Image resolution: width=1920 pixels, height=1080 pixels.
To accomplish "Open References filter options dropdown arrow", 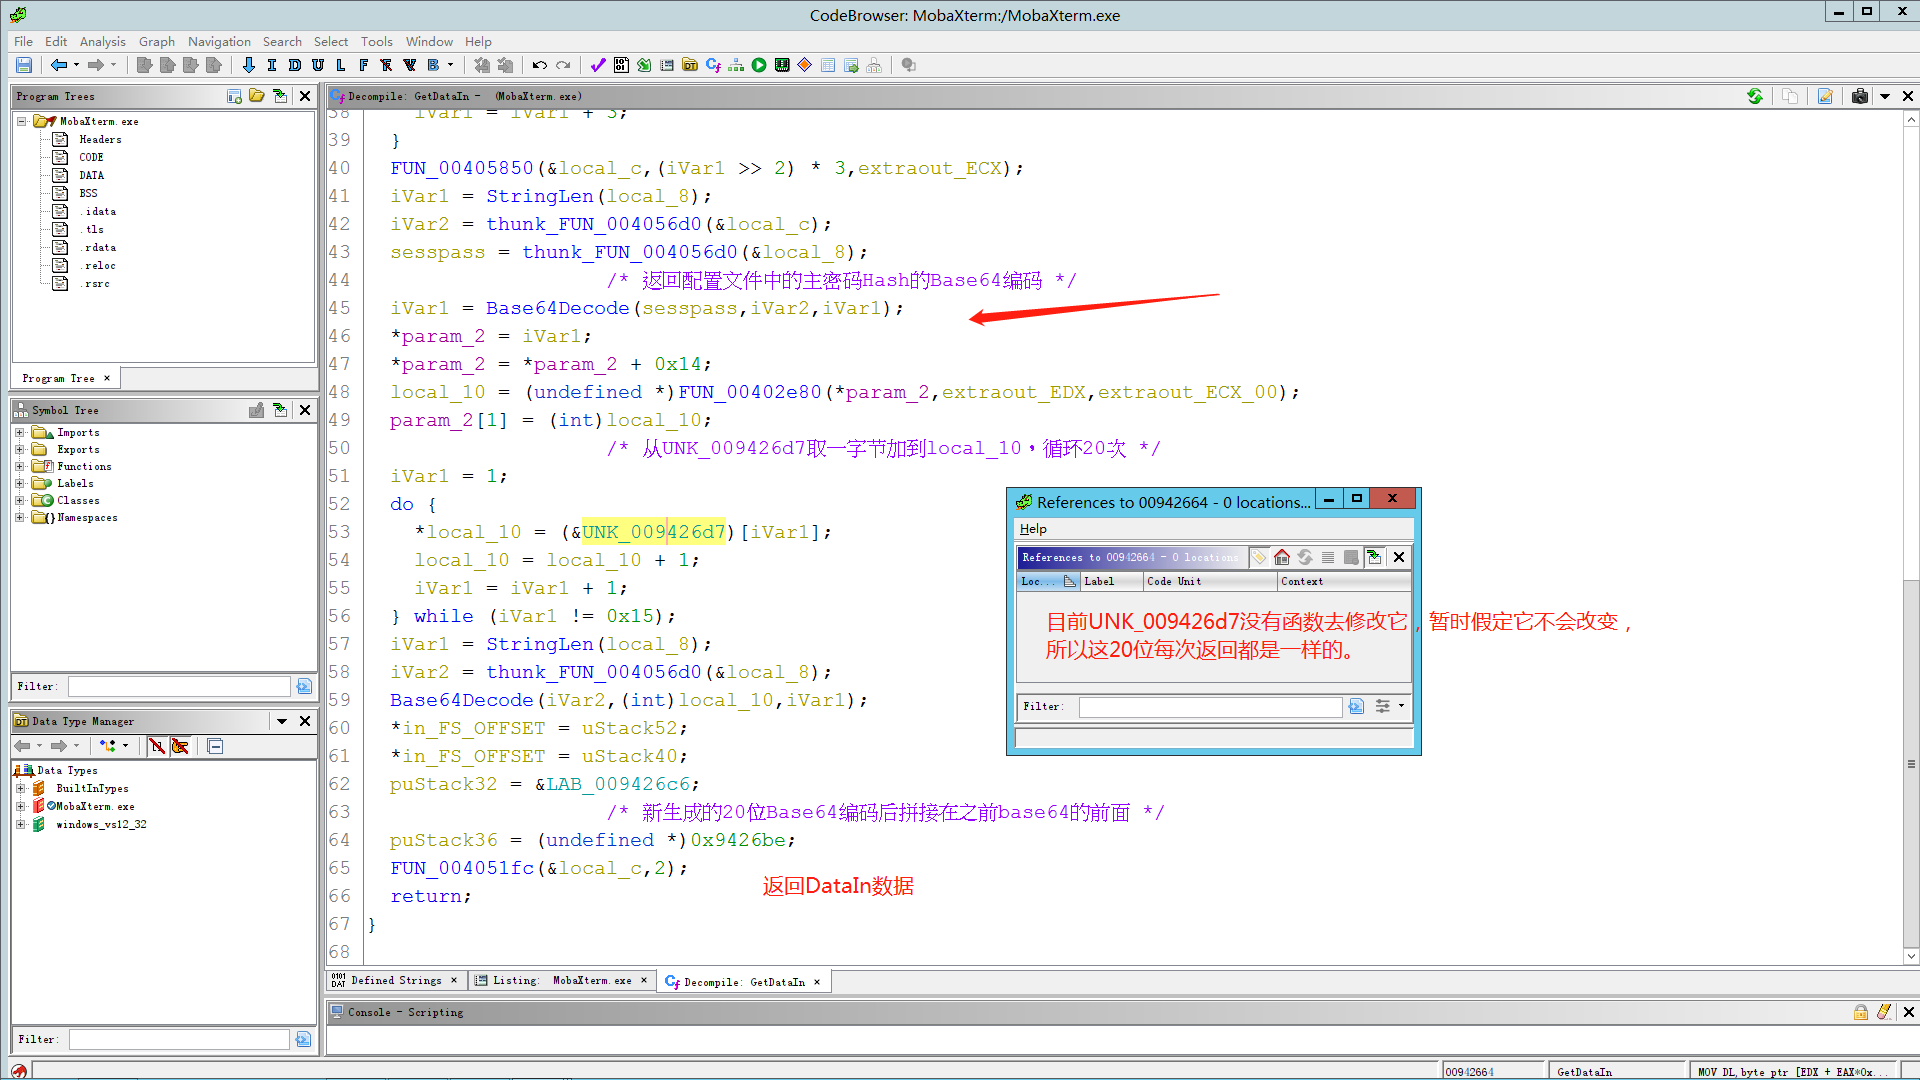I will 1402,706.
